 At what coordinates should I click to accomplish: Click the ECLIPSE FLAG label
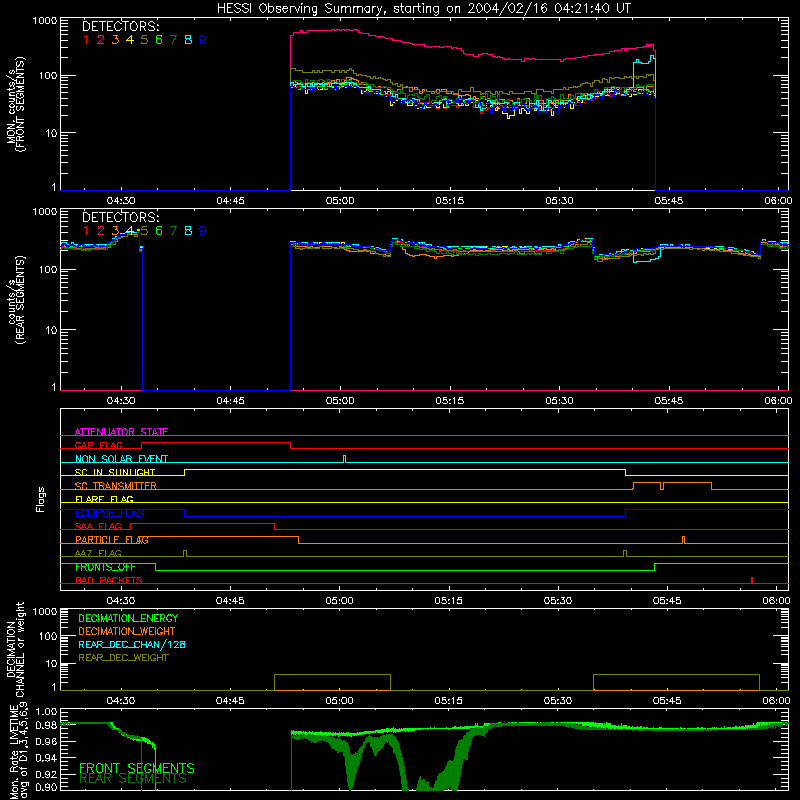pos(109,513)
